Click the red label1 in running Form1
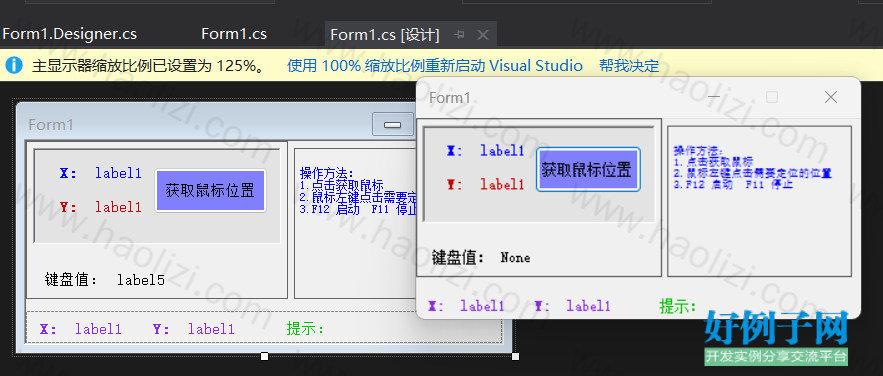This screenshot has height=376, width=883. click(502, 184)
